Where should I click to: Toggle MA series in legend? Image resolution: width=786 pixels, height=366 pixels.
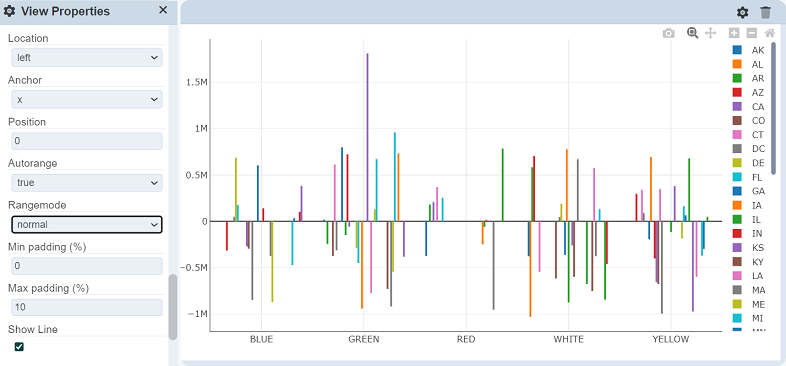(748, 289)
